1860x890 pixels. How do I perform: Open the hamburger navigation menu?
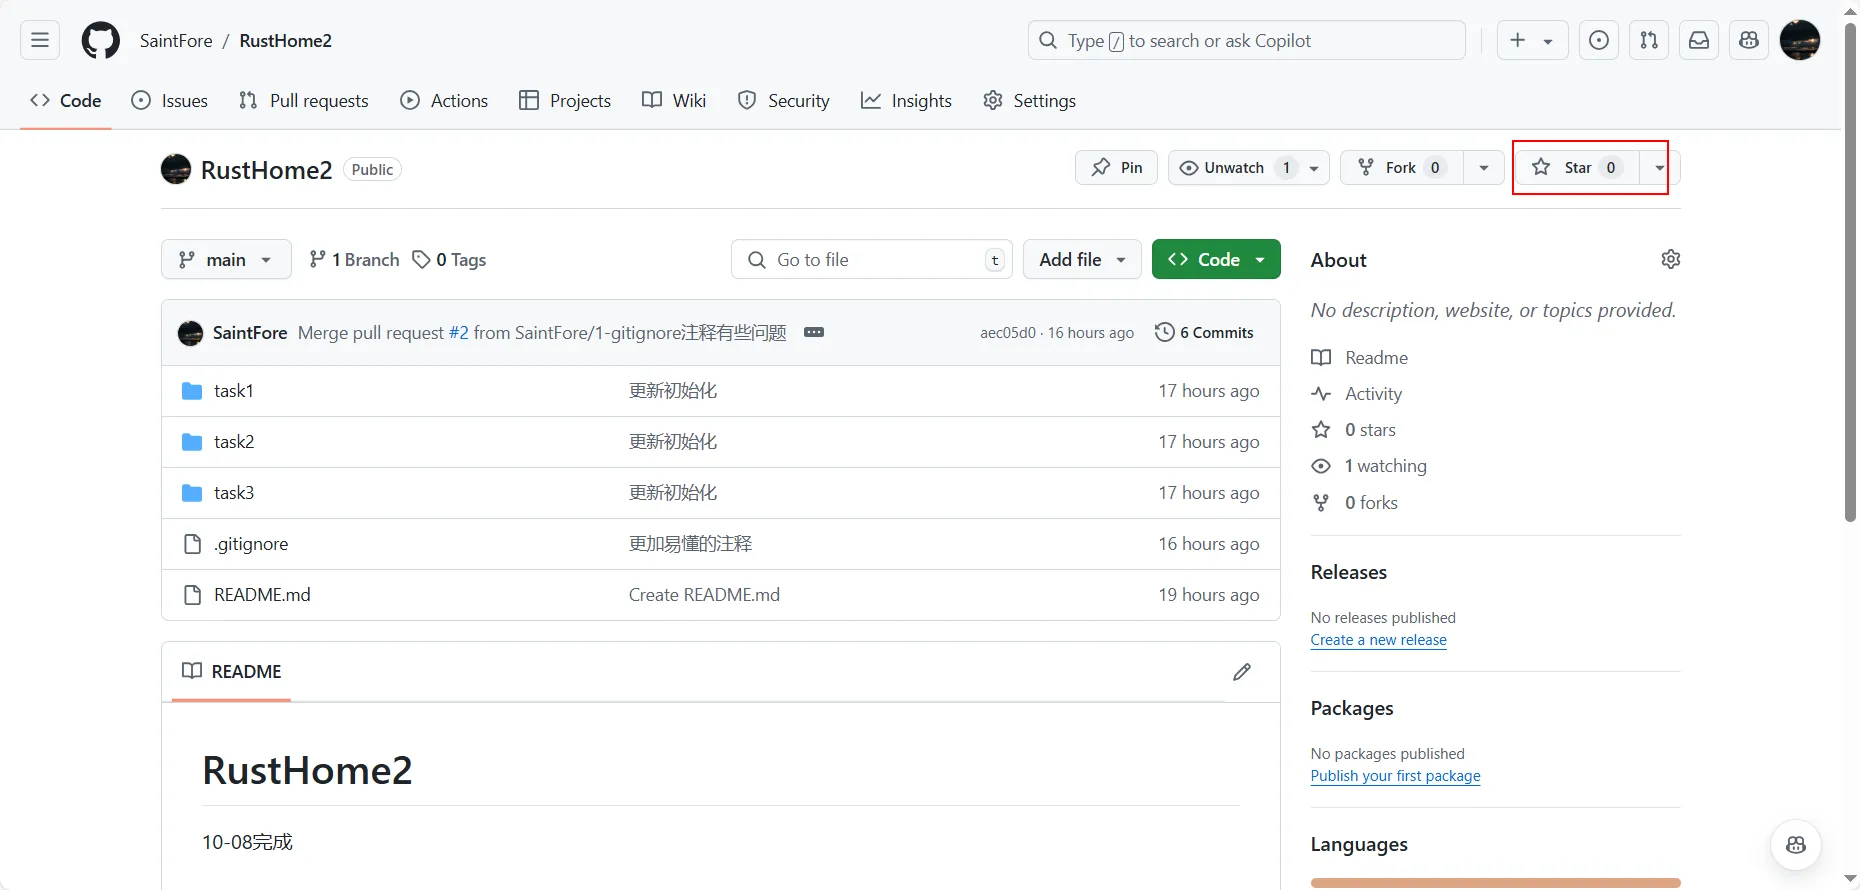pos(40,41)
